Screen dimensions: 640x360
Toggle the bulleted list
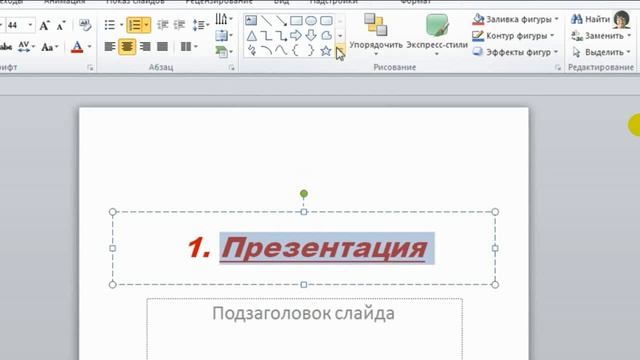pyautogui.click(x=109, y=25)
